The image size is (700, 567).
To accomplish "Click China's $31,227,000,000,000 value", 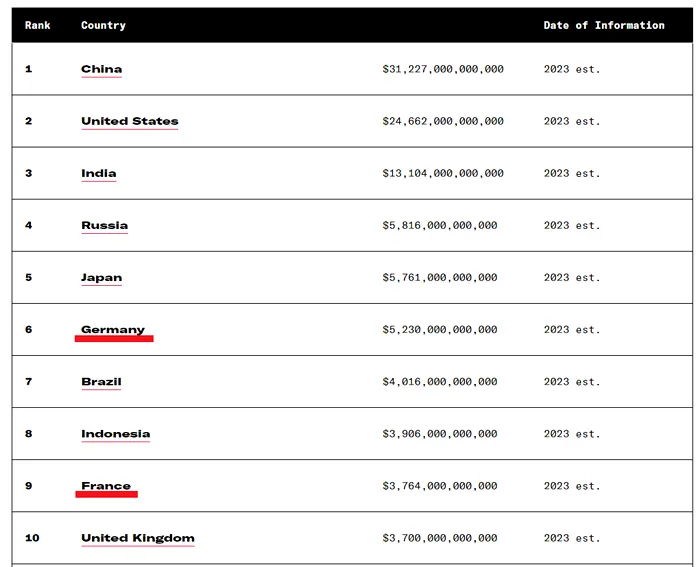I will tap(443, 69).
